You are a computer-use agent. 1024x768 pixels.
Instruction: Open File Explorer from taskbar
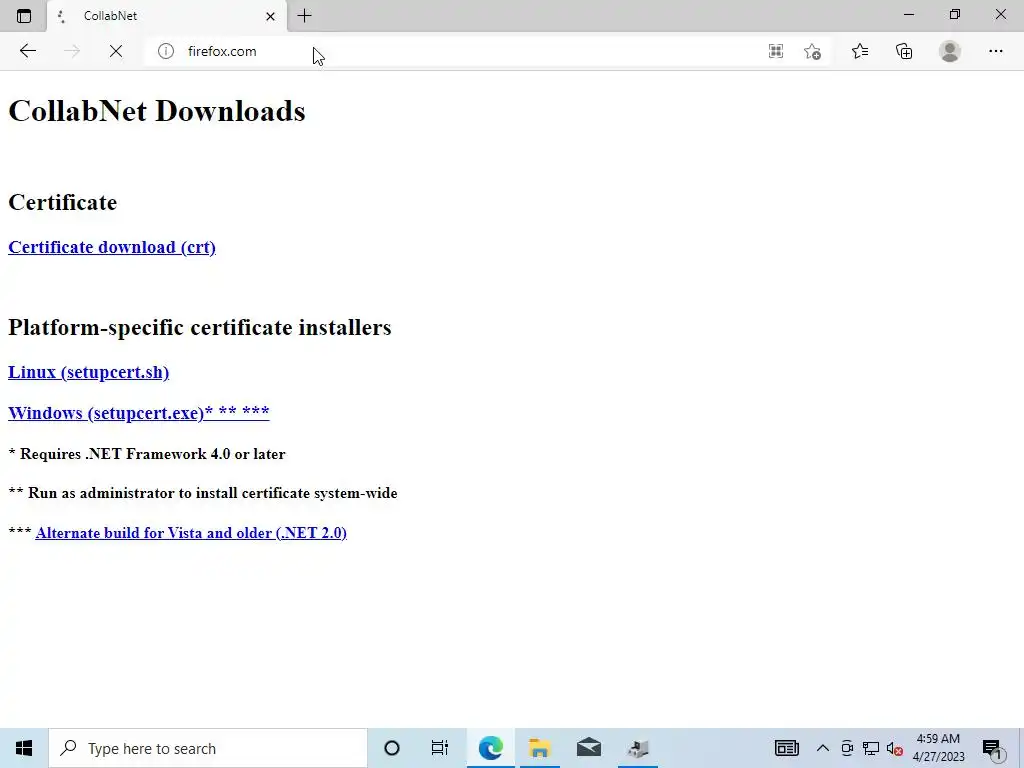[x=539, y=748]
